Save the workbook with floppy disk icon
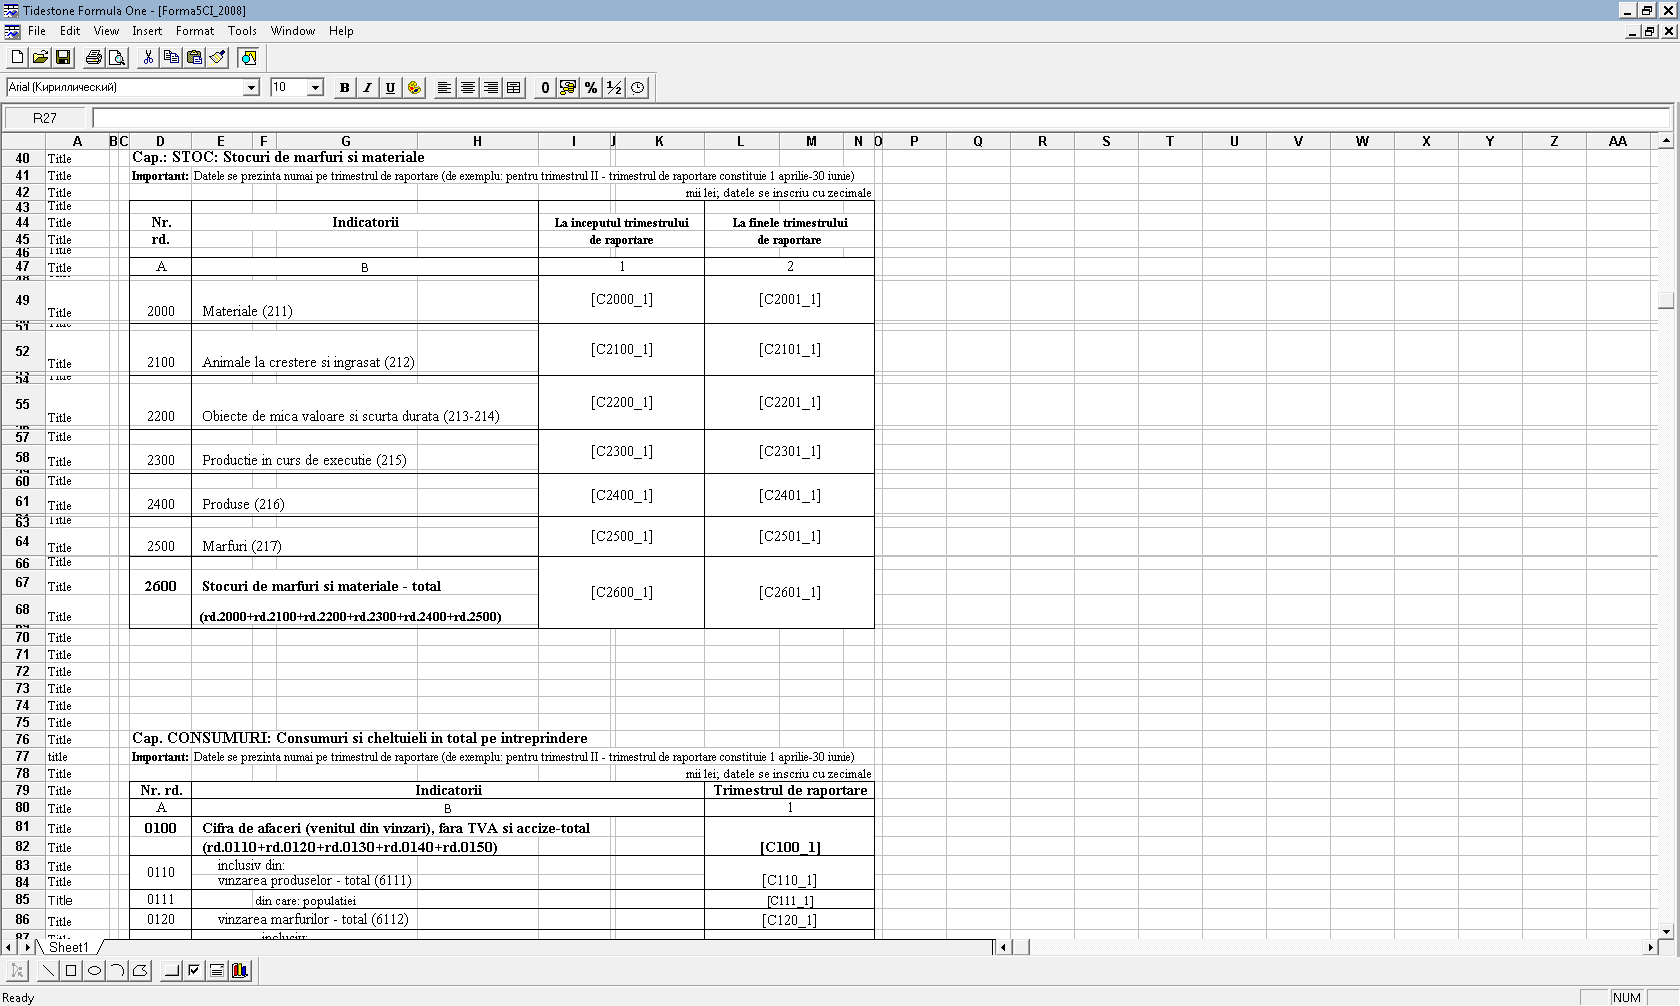This screenshot has width=1680, height=1006. (63, 57)
